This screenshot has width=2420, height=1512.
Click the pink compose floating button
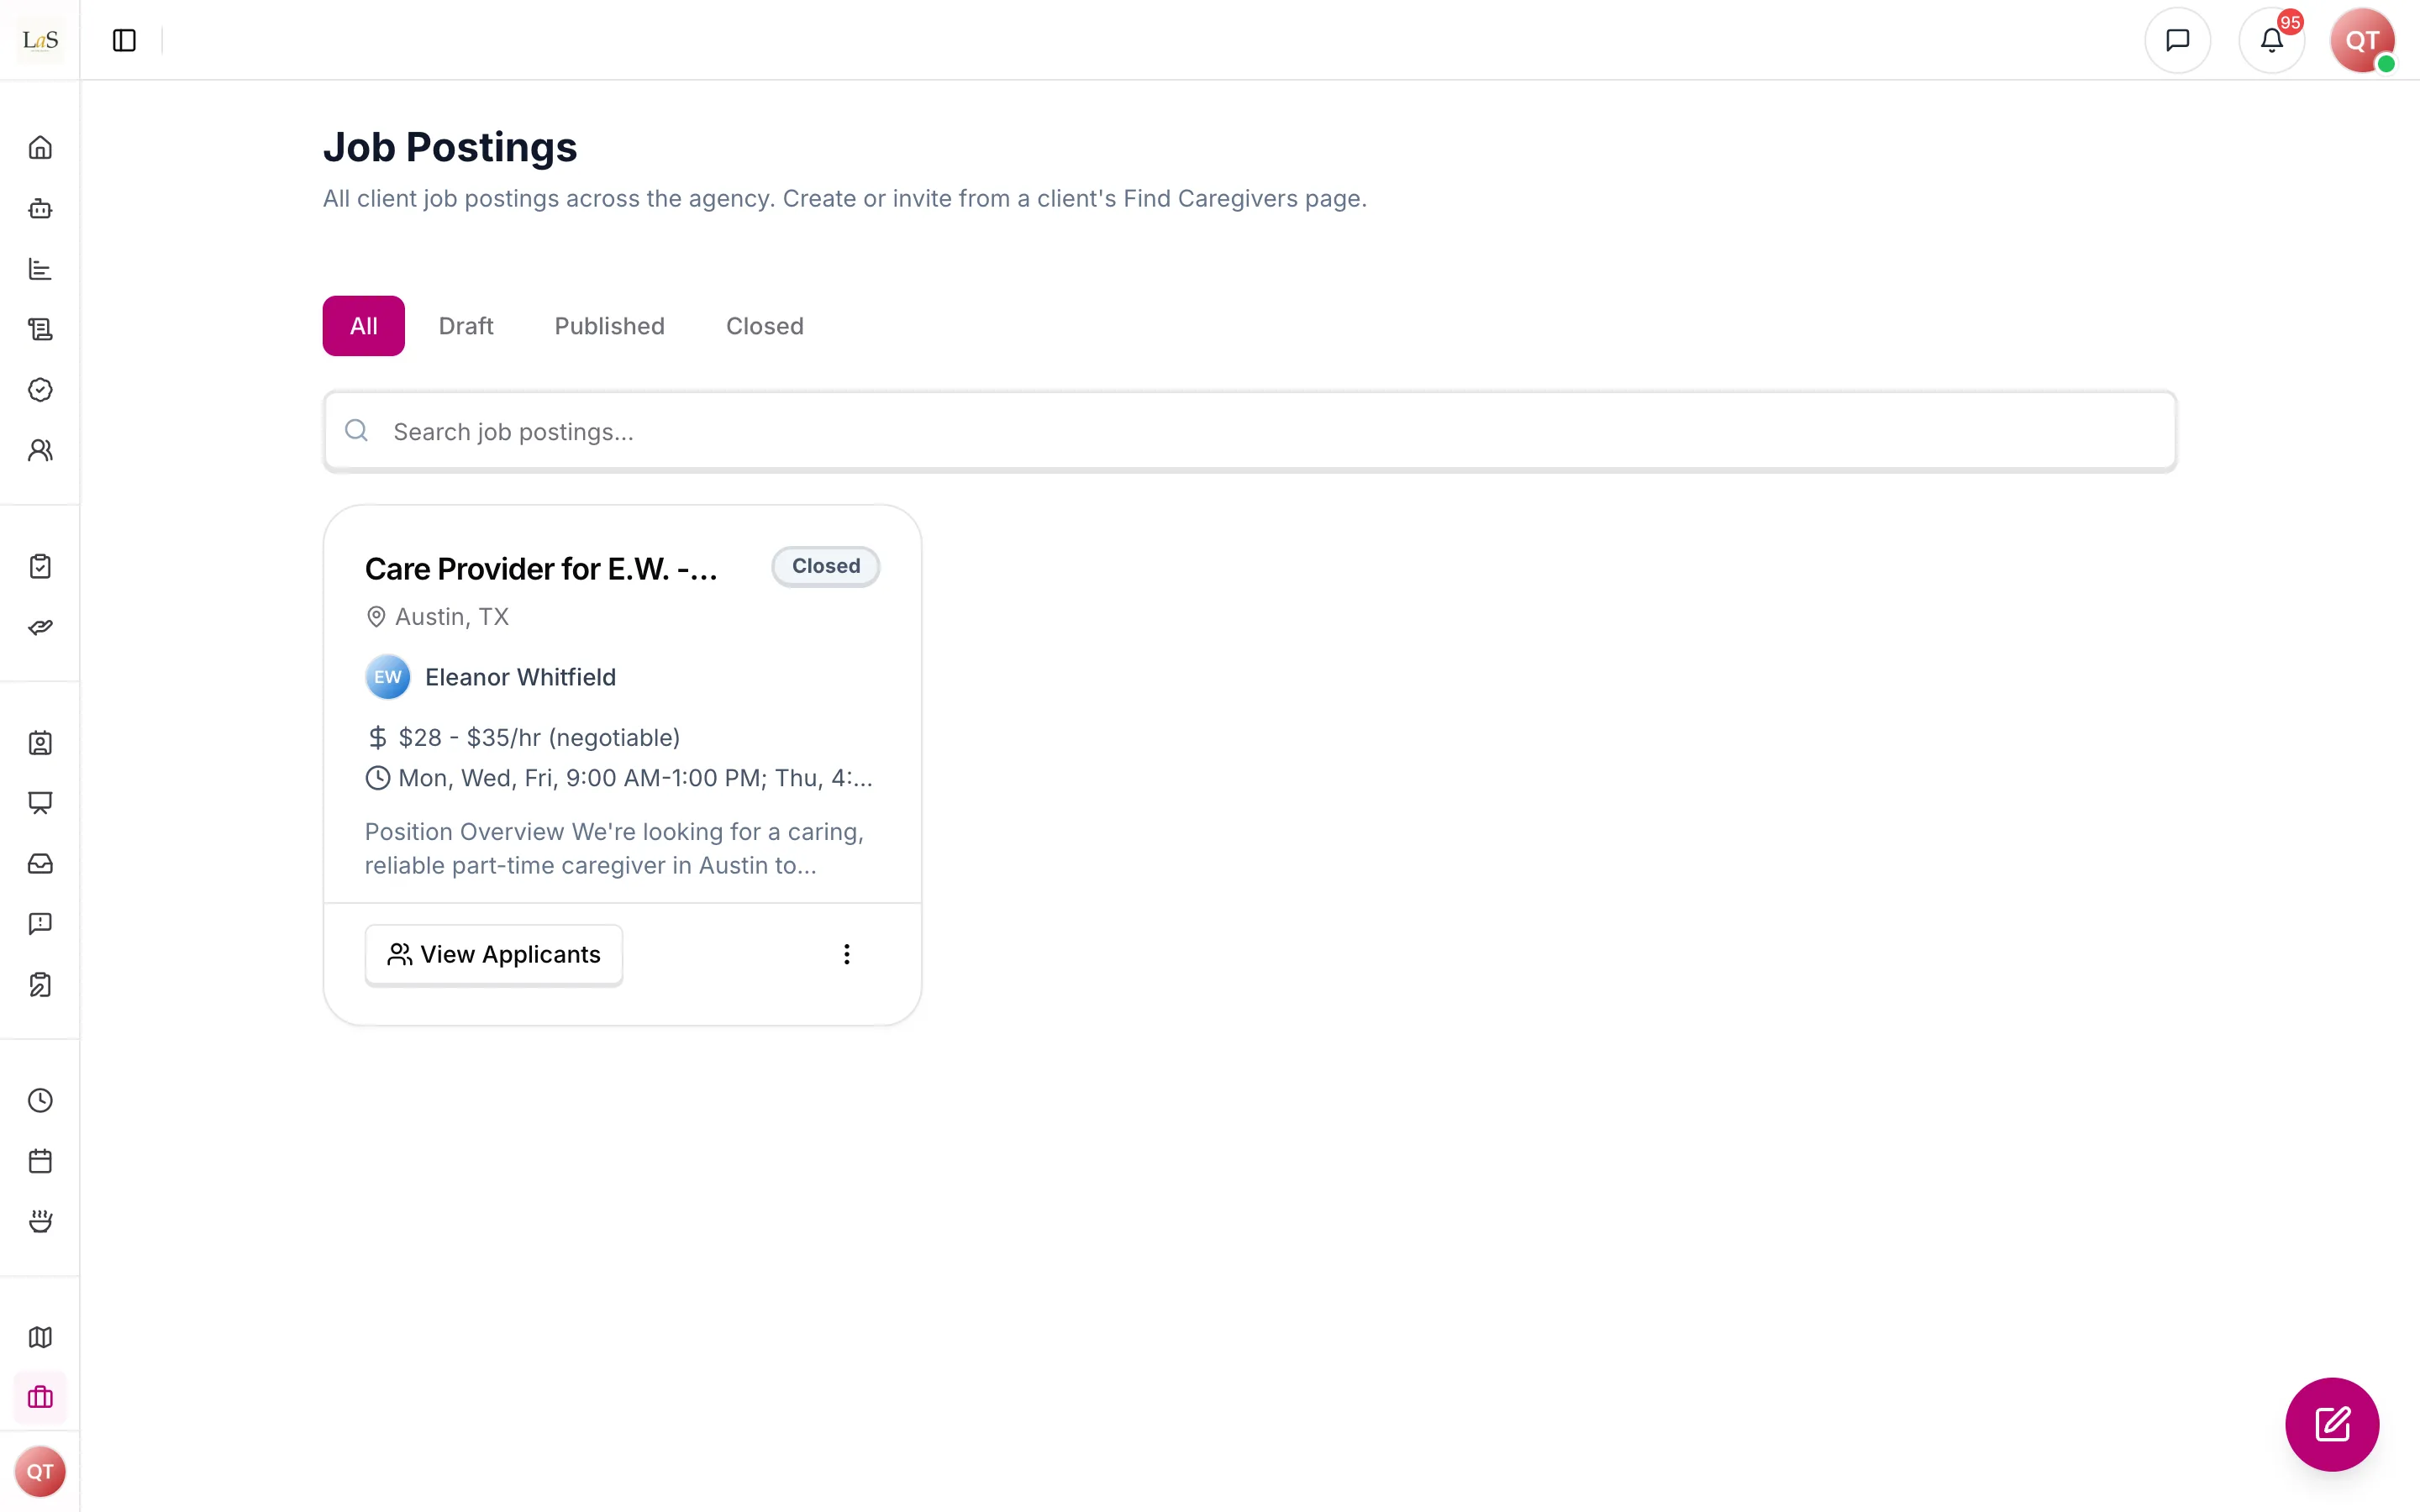pos(2332,1424)
